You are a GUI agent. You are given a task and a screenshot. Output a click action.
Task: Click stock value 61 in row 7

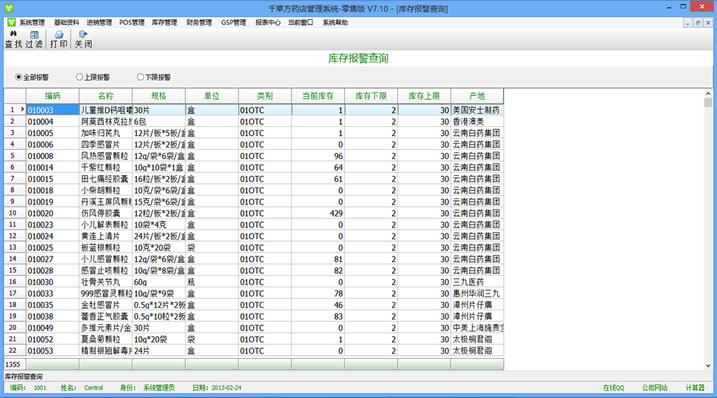[x=318, y=179]
